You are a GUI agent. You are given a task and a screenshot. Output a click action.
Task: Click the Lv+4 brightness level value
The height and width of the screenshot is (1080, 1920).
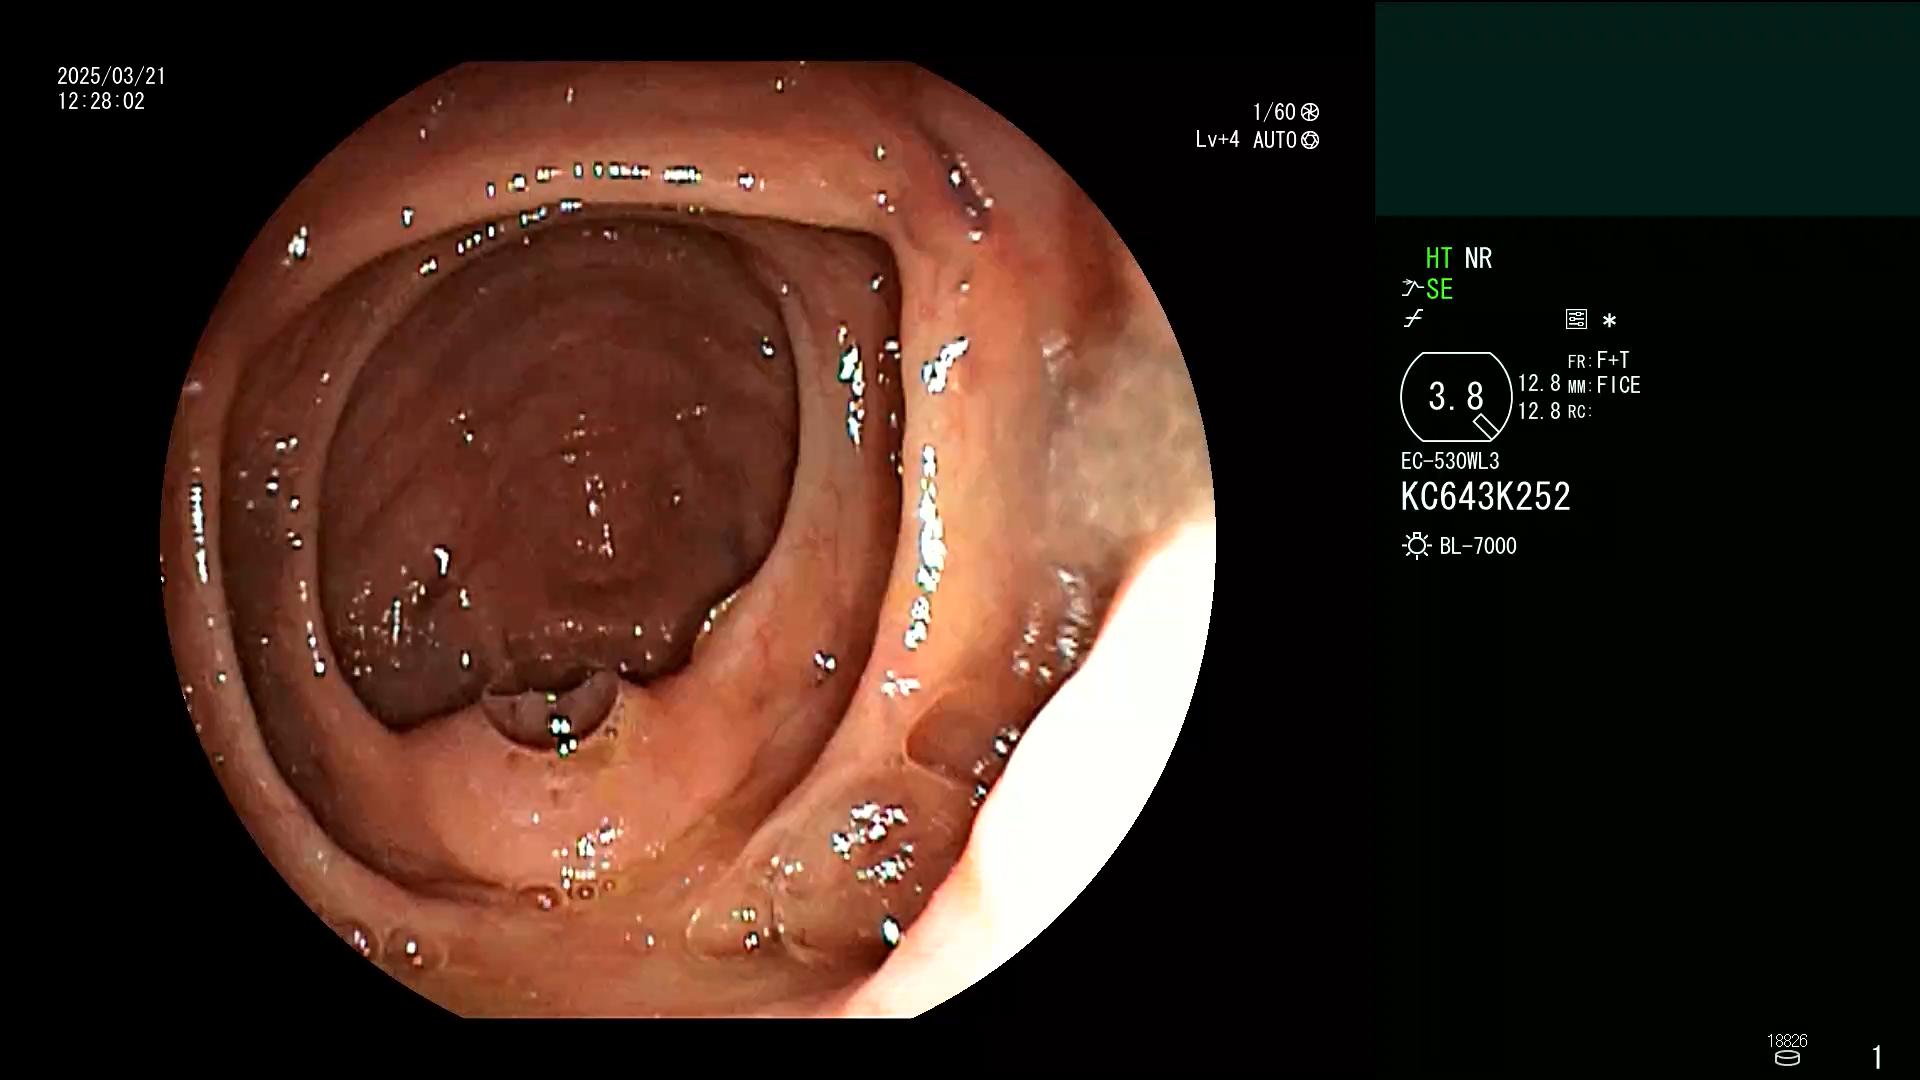click(x=1217, y=140)
